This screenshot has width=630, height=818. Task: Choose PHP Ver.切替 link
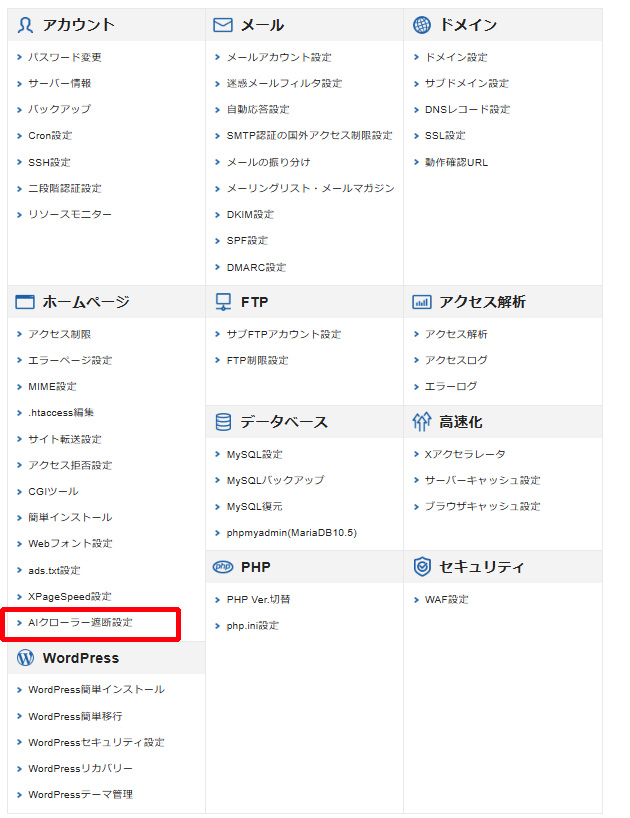(x=259, y=599)
